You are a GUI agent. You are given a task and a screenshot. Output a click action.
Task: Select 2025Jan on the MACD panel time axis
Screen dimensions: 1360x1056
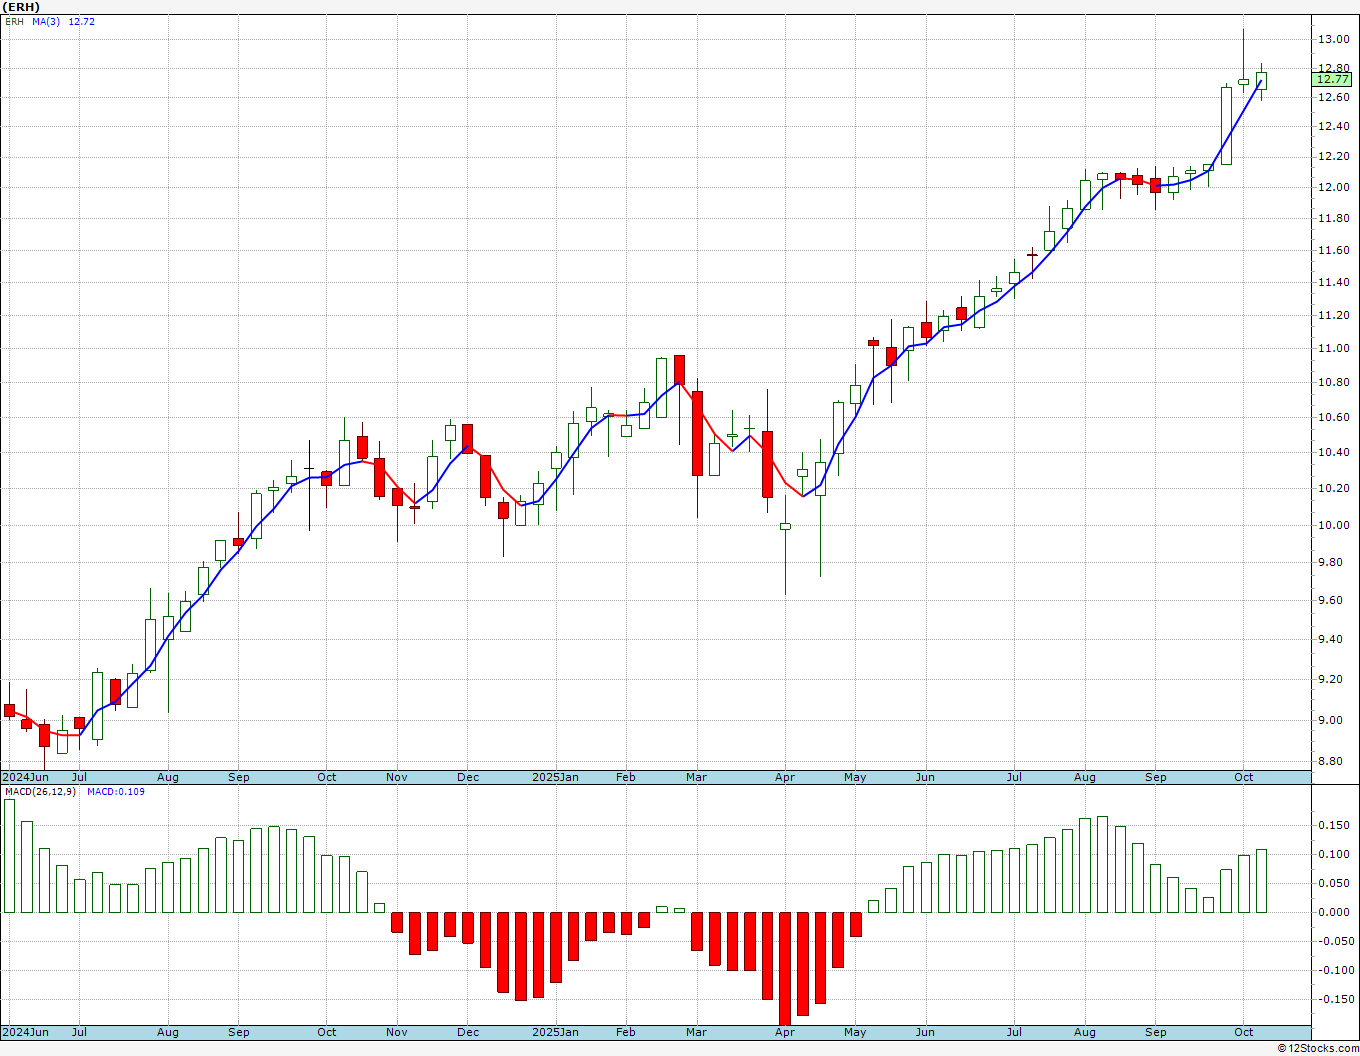pos(555,1032)
